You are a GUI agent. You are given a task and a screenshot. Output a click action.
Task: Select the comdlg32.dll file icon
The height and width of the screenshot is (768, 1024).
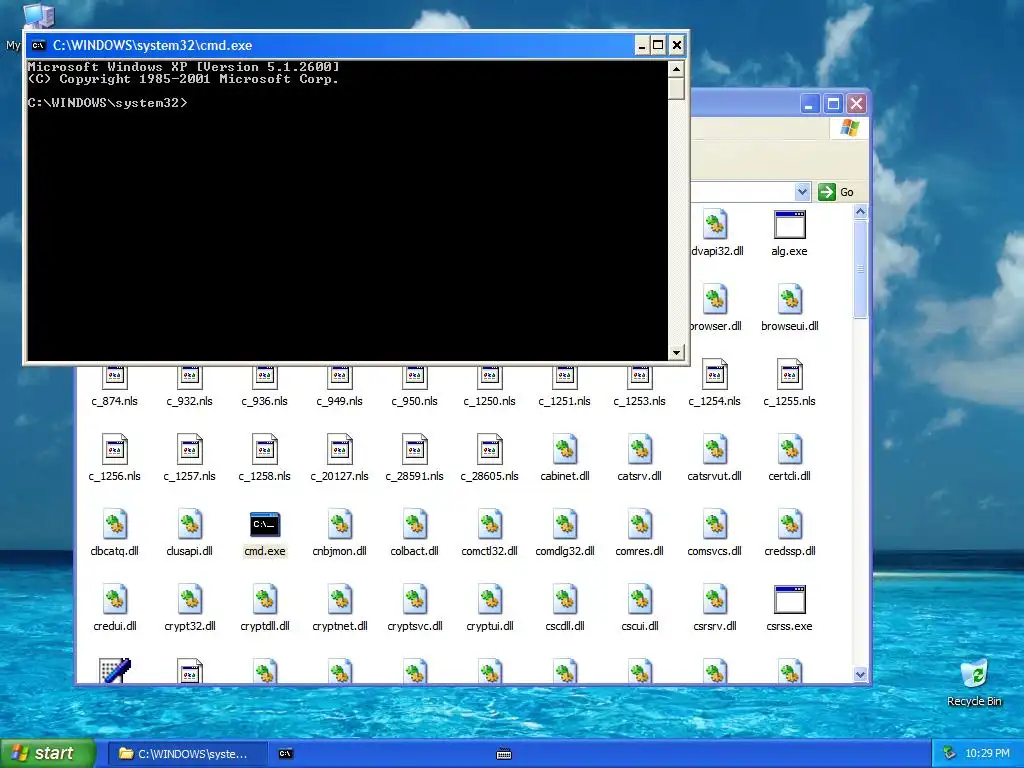click(x=565, y=524)
